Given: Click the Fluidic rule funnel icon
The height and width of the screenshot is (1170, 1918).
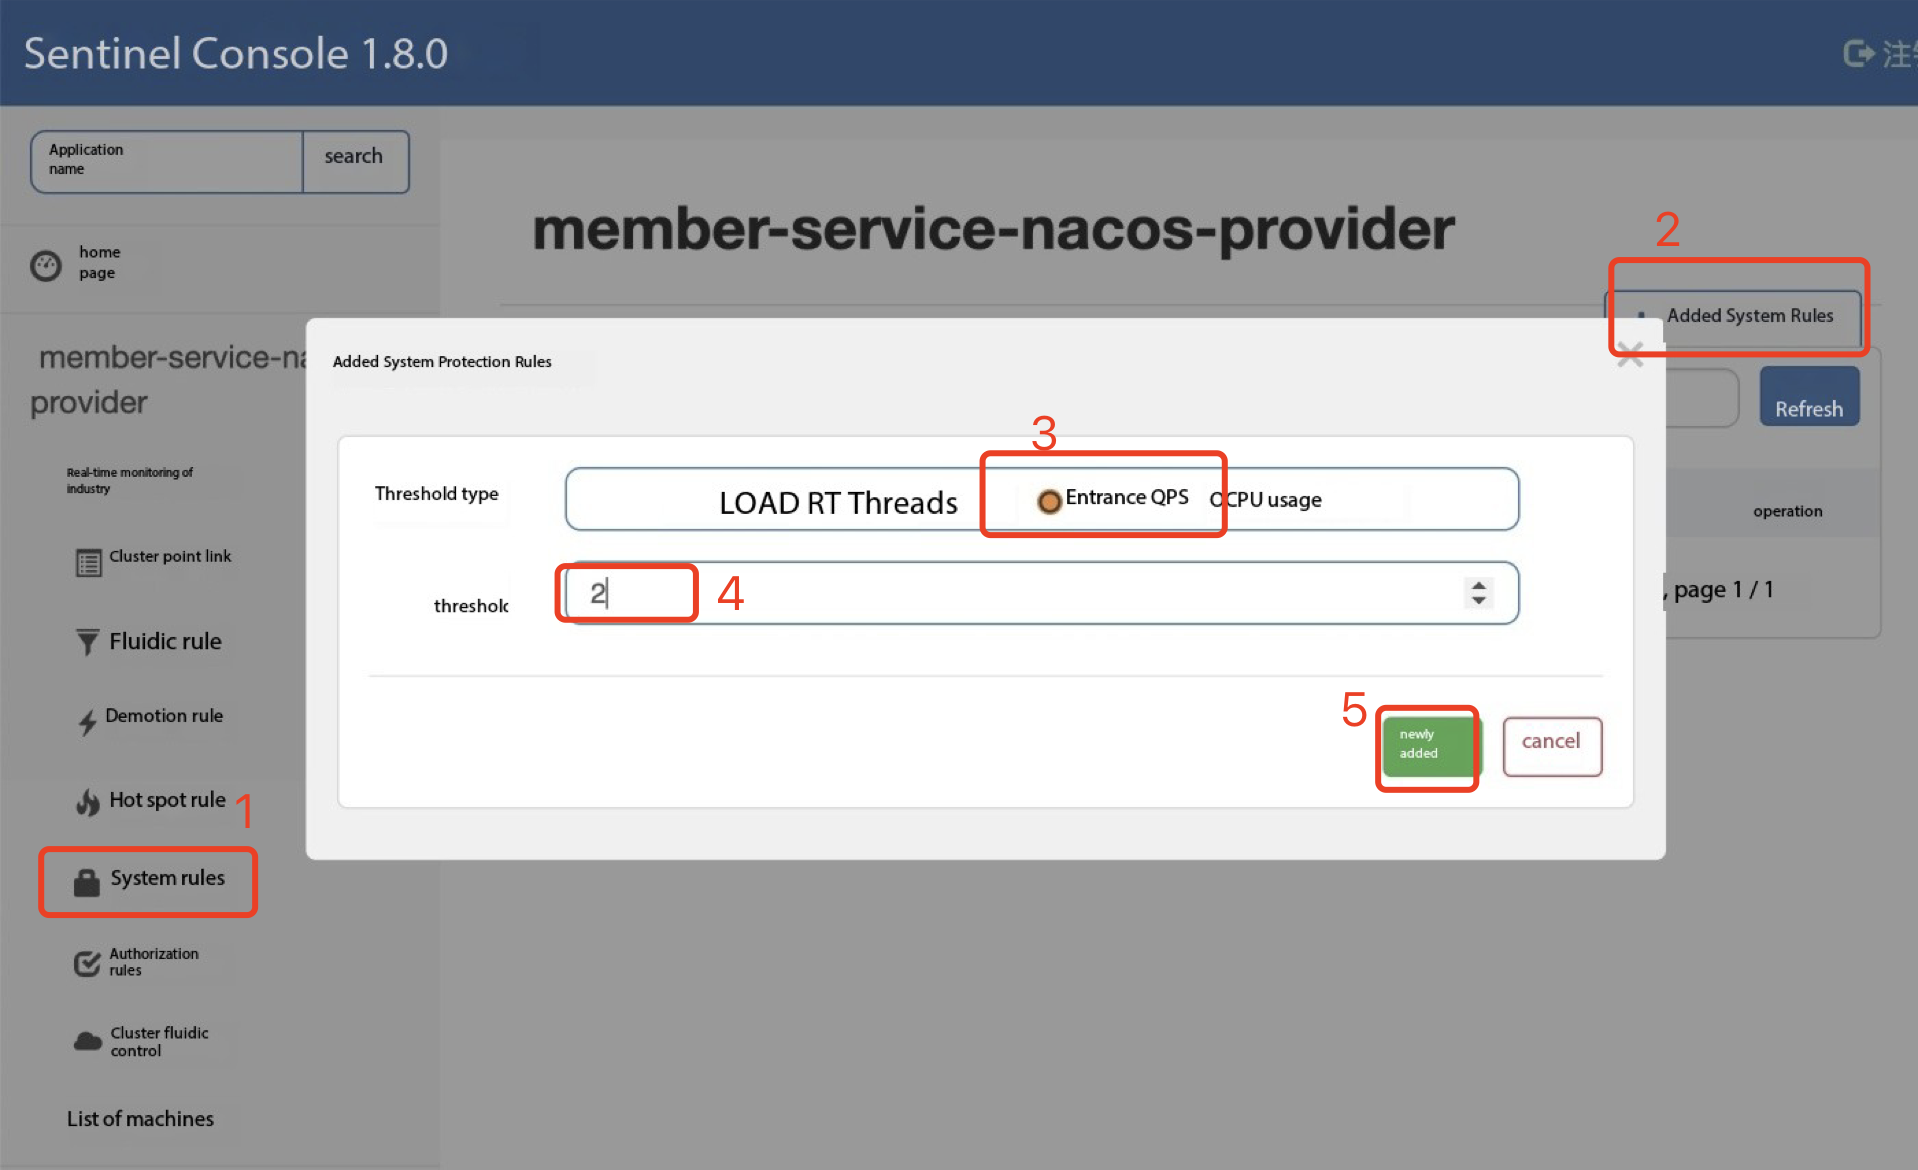Looking at the screenshot, I should click(88, 641).
